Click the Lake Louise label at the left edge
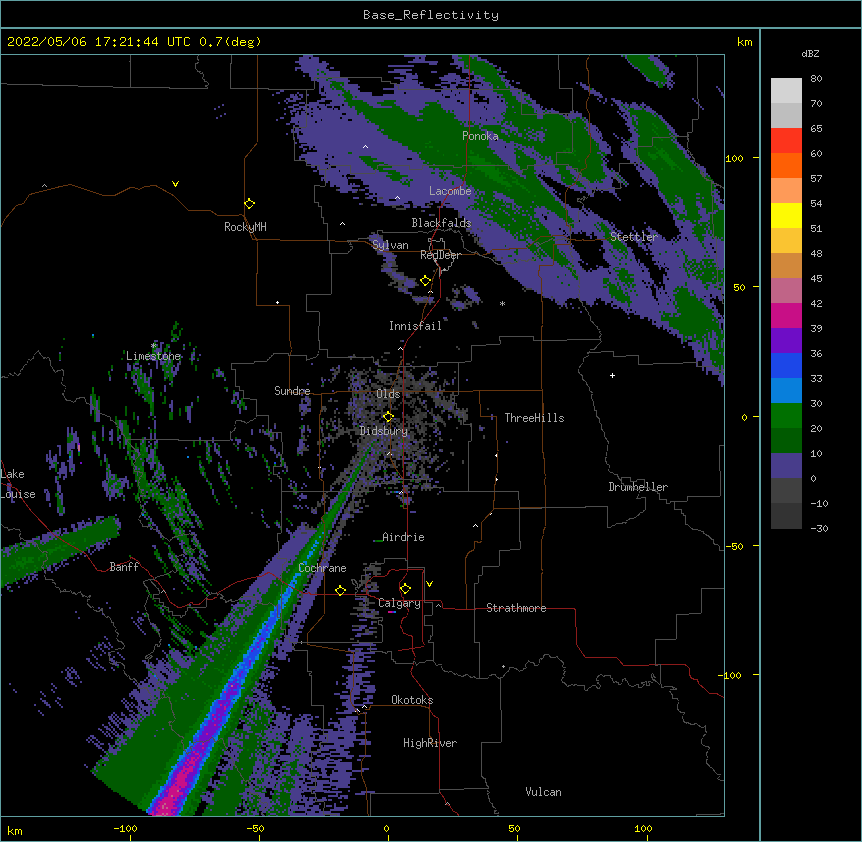862x842 pixels. tap(18, 484)
